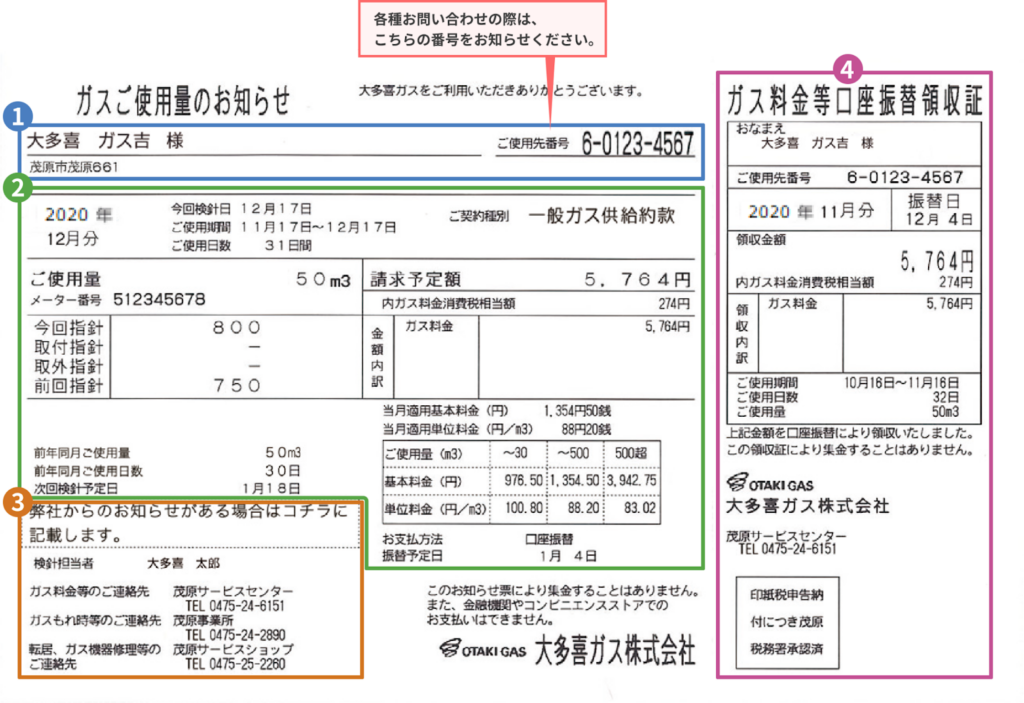Click the ~30 column header
The image size is (1024, 703).
[x=515, y=453]
